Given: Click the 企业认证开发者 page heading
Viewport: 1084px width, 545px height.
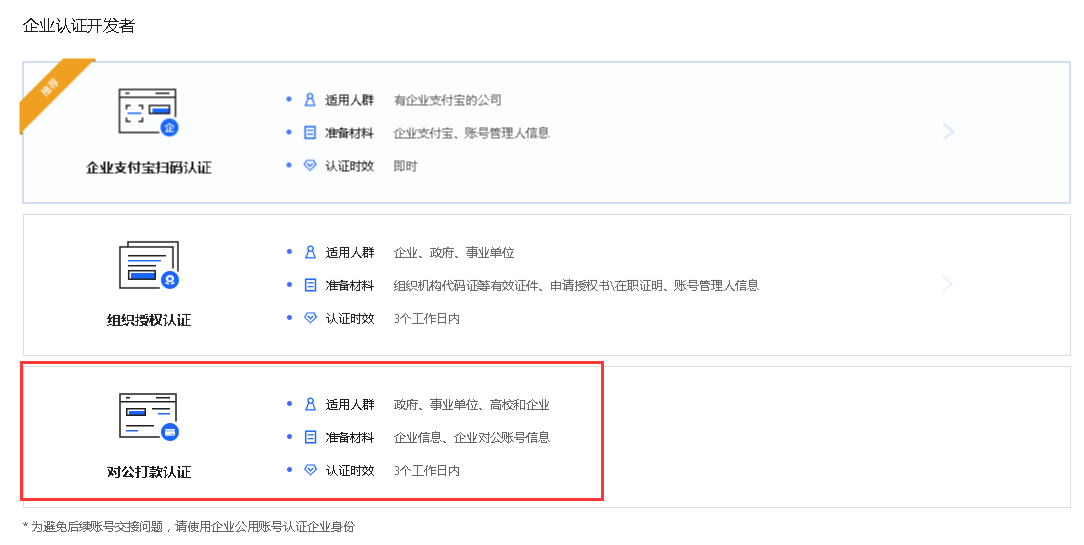Looking at the screenshot, I should tap(79, 26).
